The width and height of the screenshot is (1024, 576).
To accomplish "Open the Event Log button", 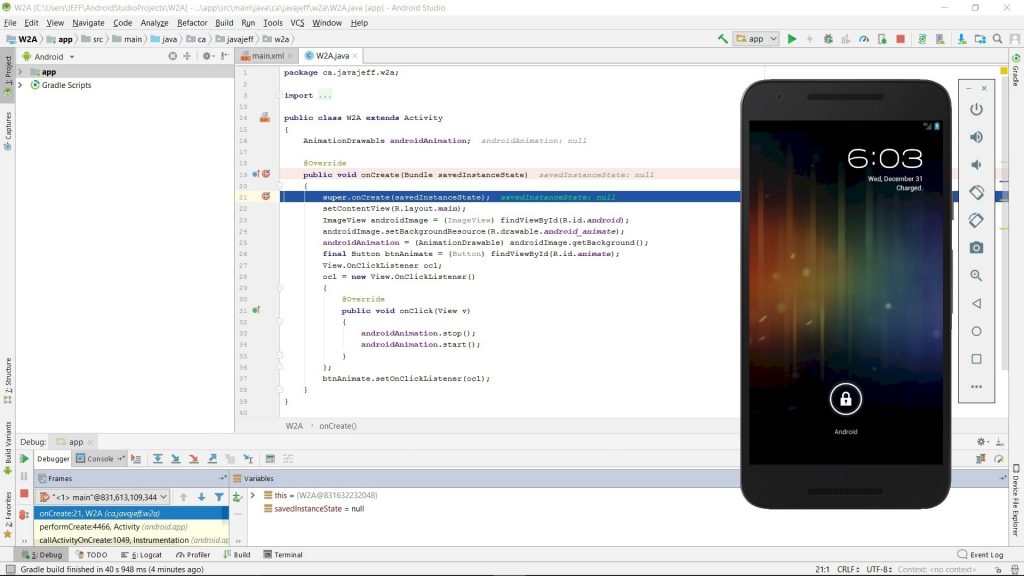I will click(x=980, y=555).
